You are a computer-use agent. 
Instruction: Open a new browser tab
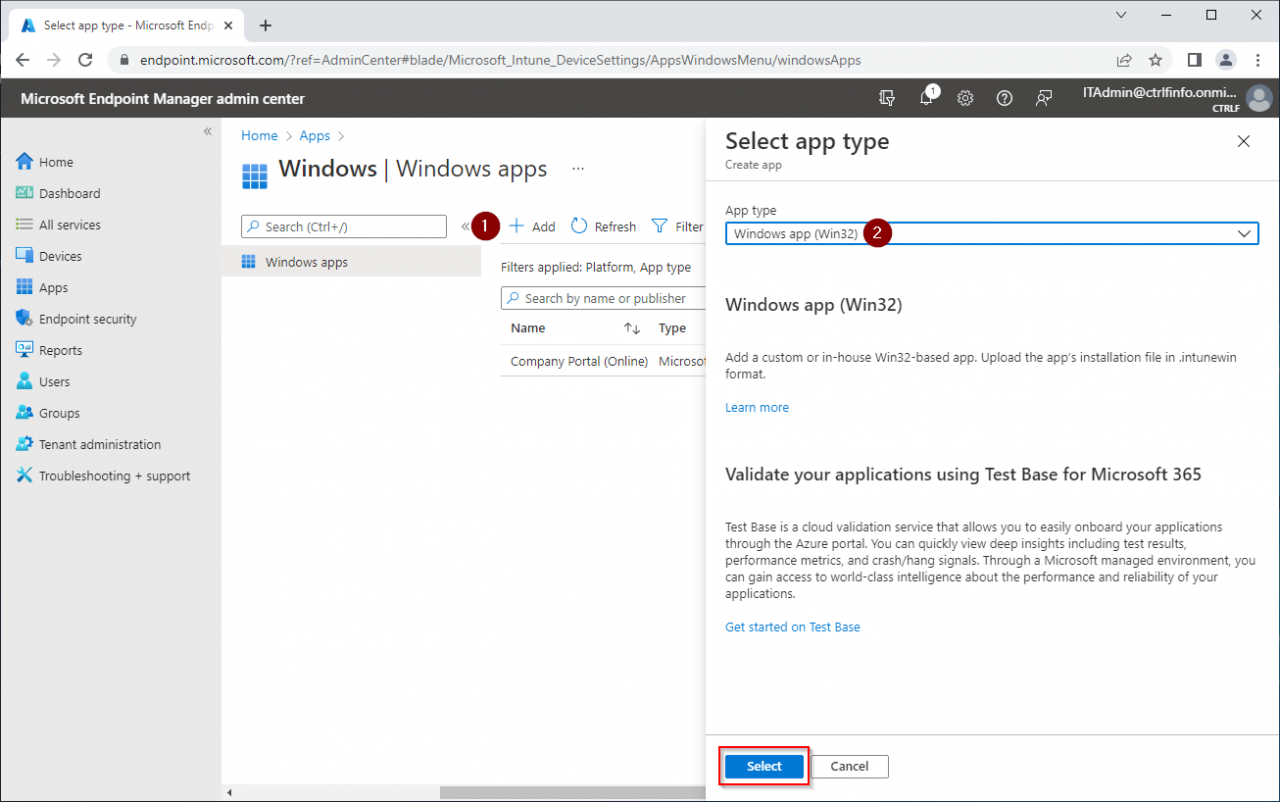(x=265, y=25)
